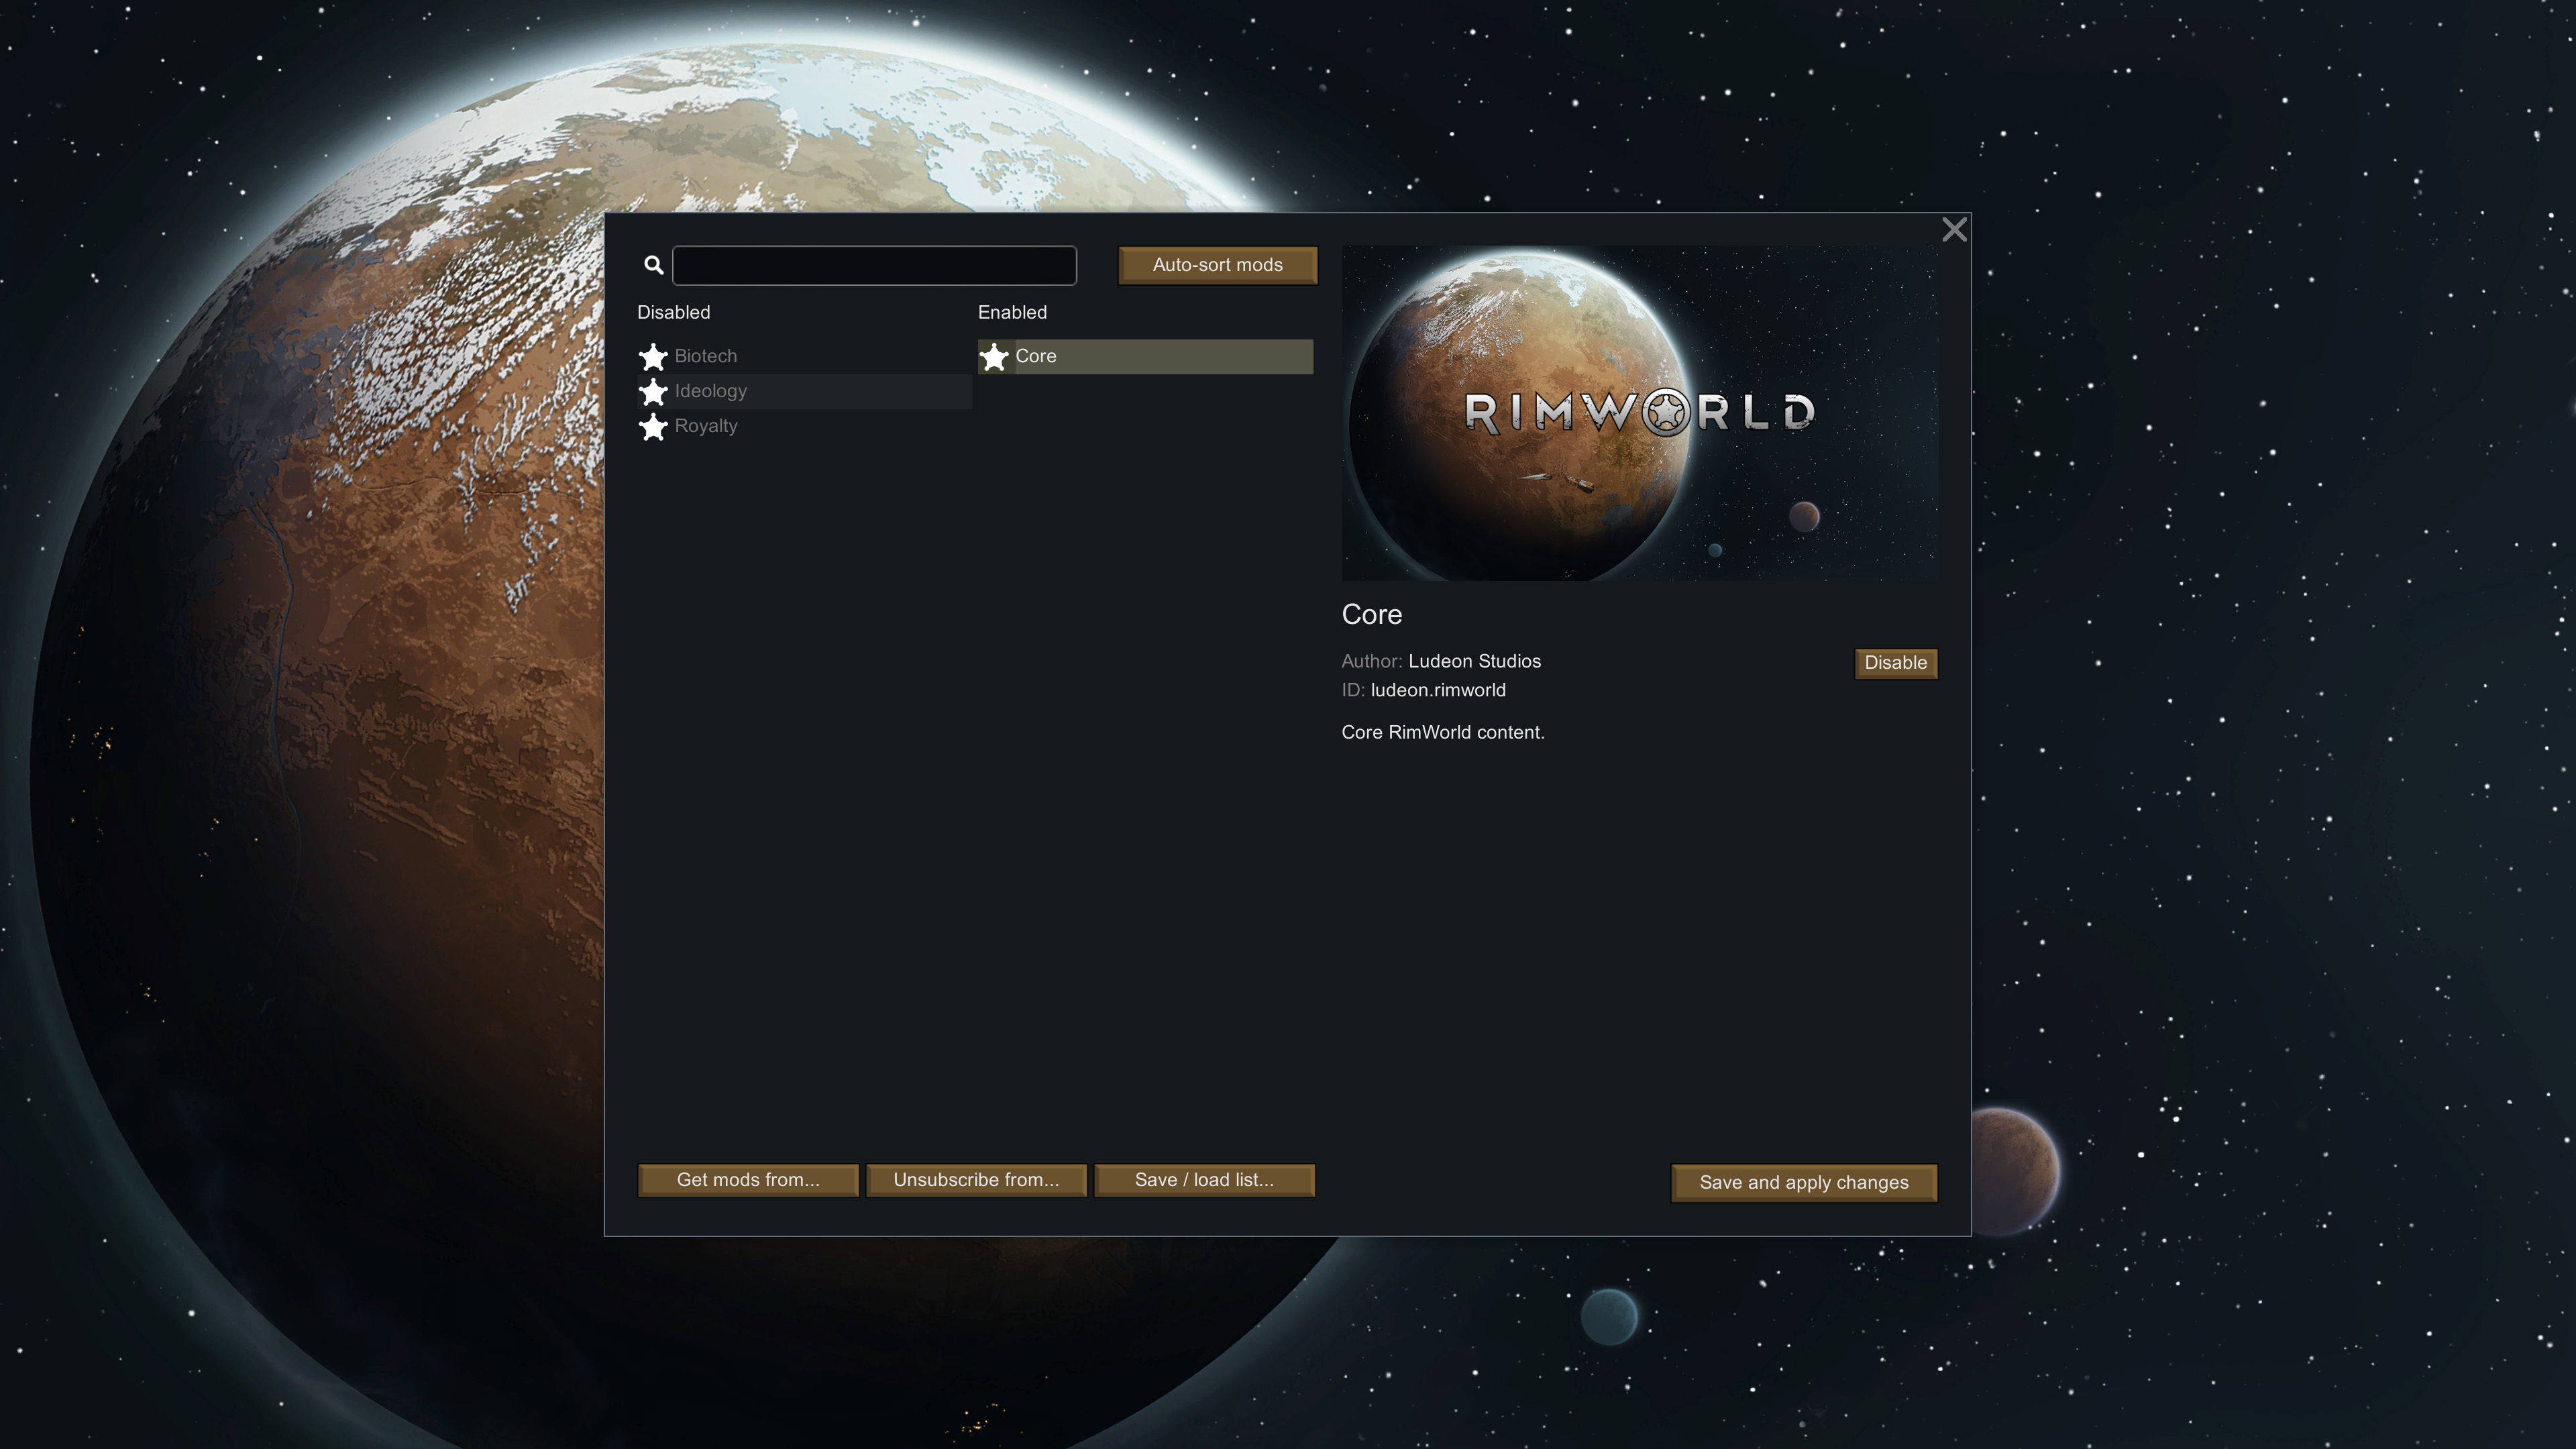Click the Disabled column header

coord(674,313)
